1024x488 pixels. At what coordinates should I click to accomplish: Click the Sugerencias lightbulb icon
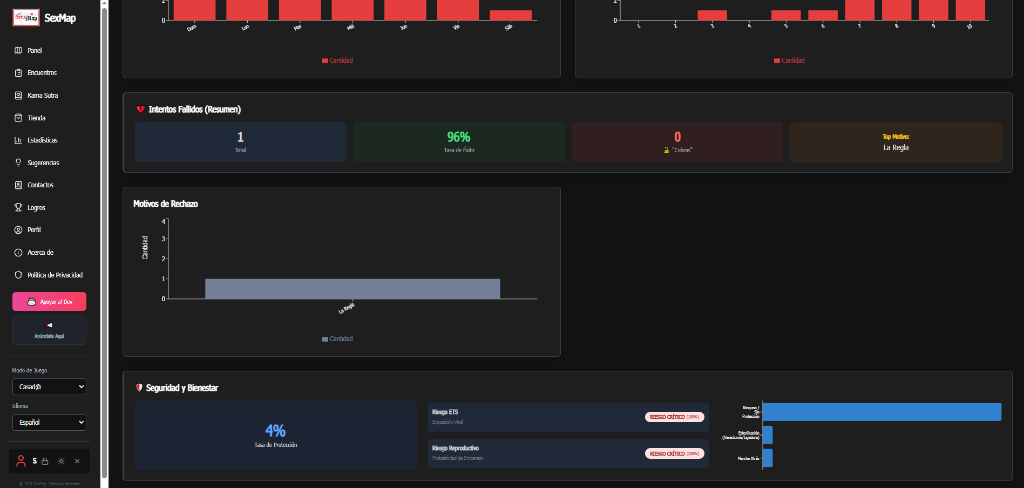click(18, 163)
